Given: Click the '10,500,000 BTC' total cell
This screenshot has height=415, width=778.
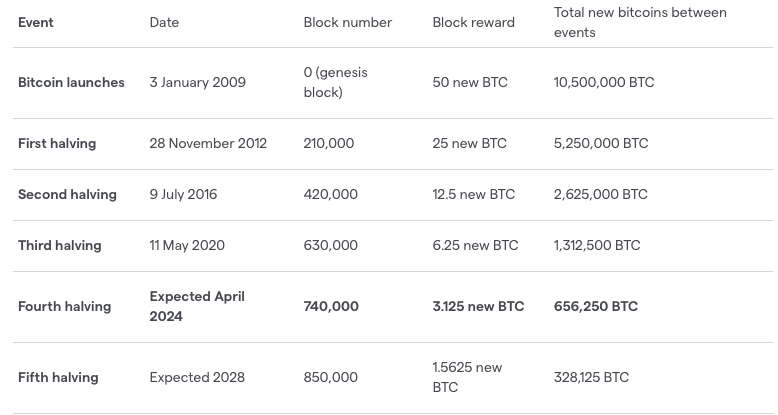Looking at the screenshot, I should point(604,82).
